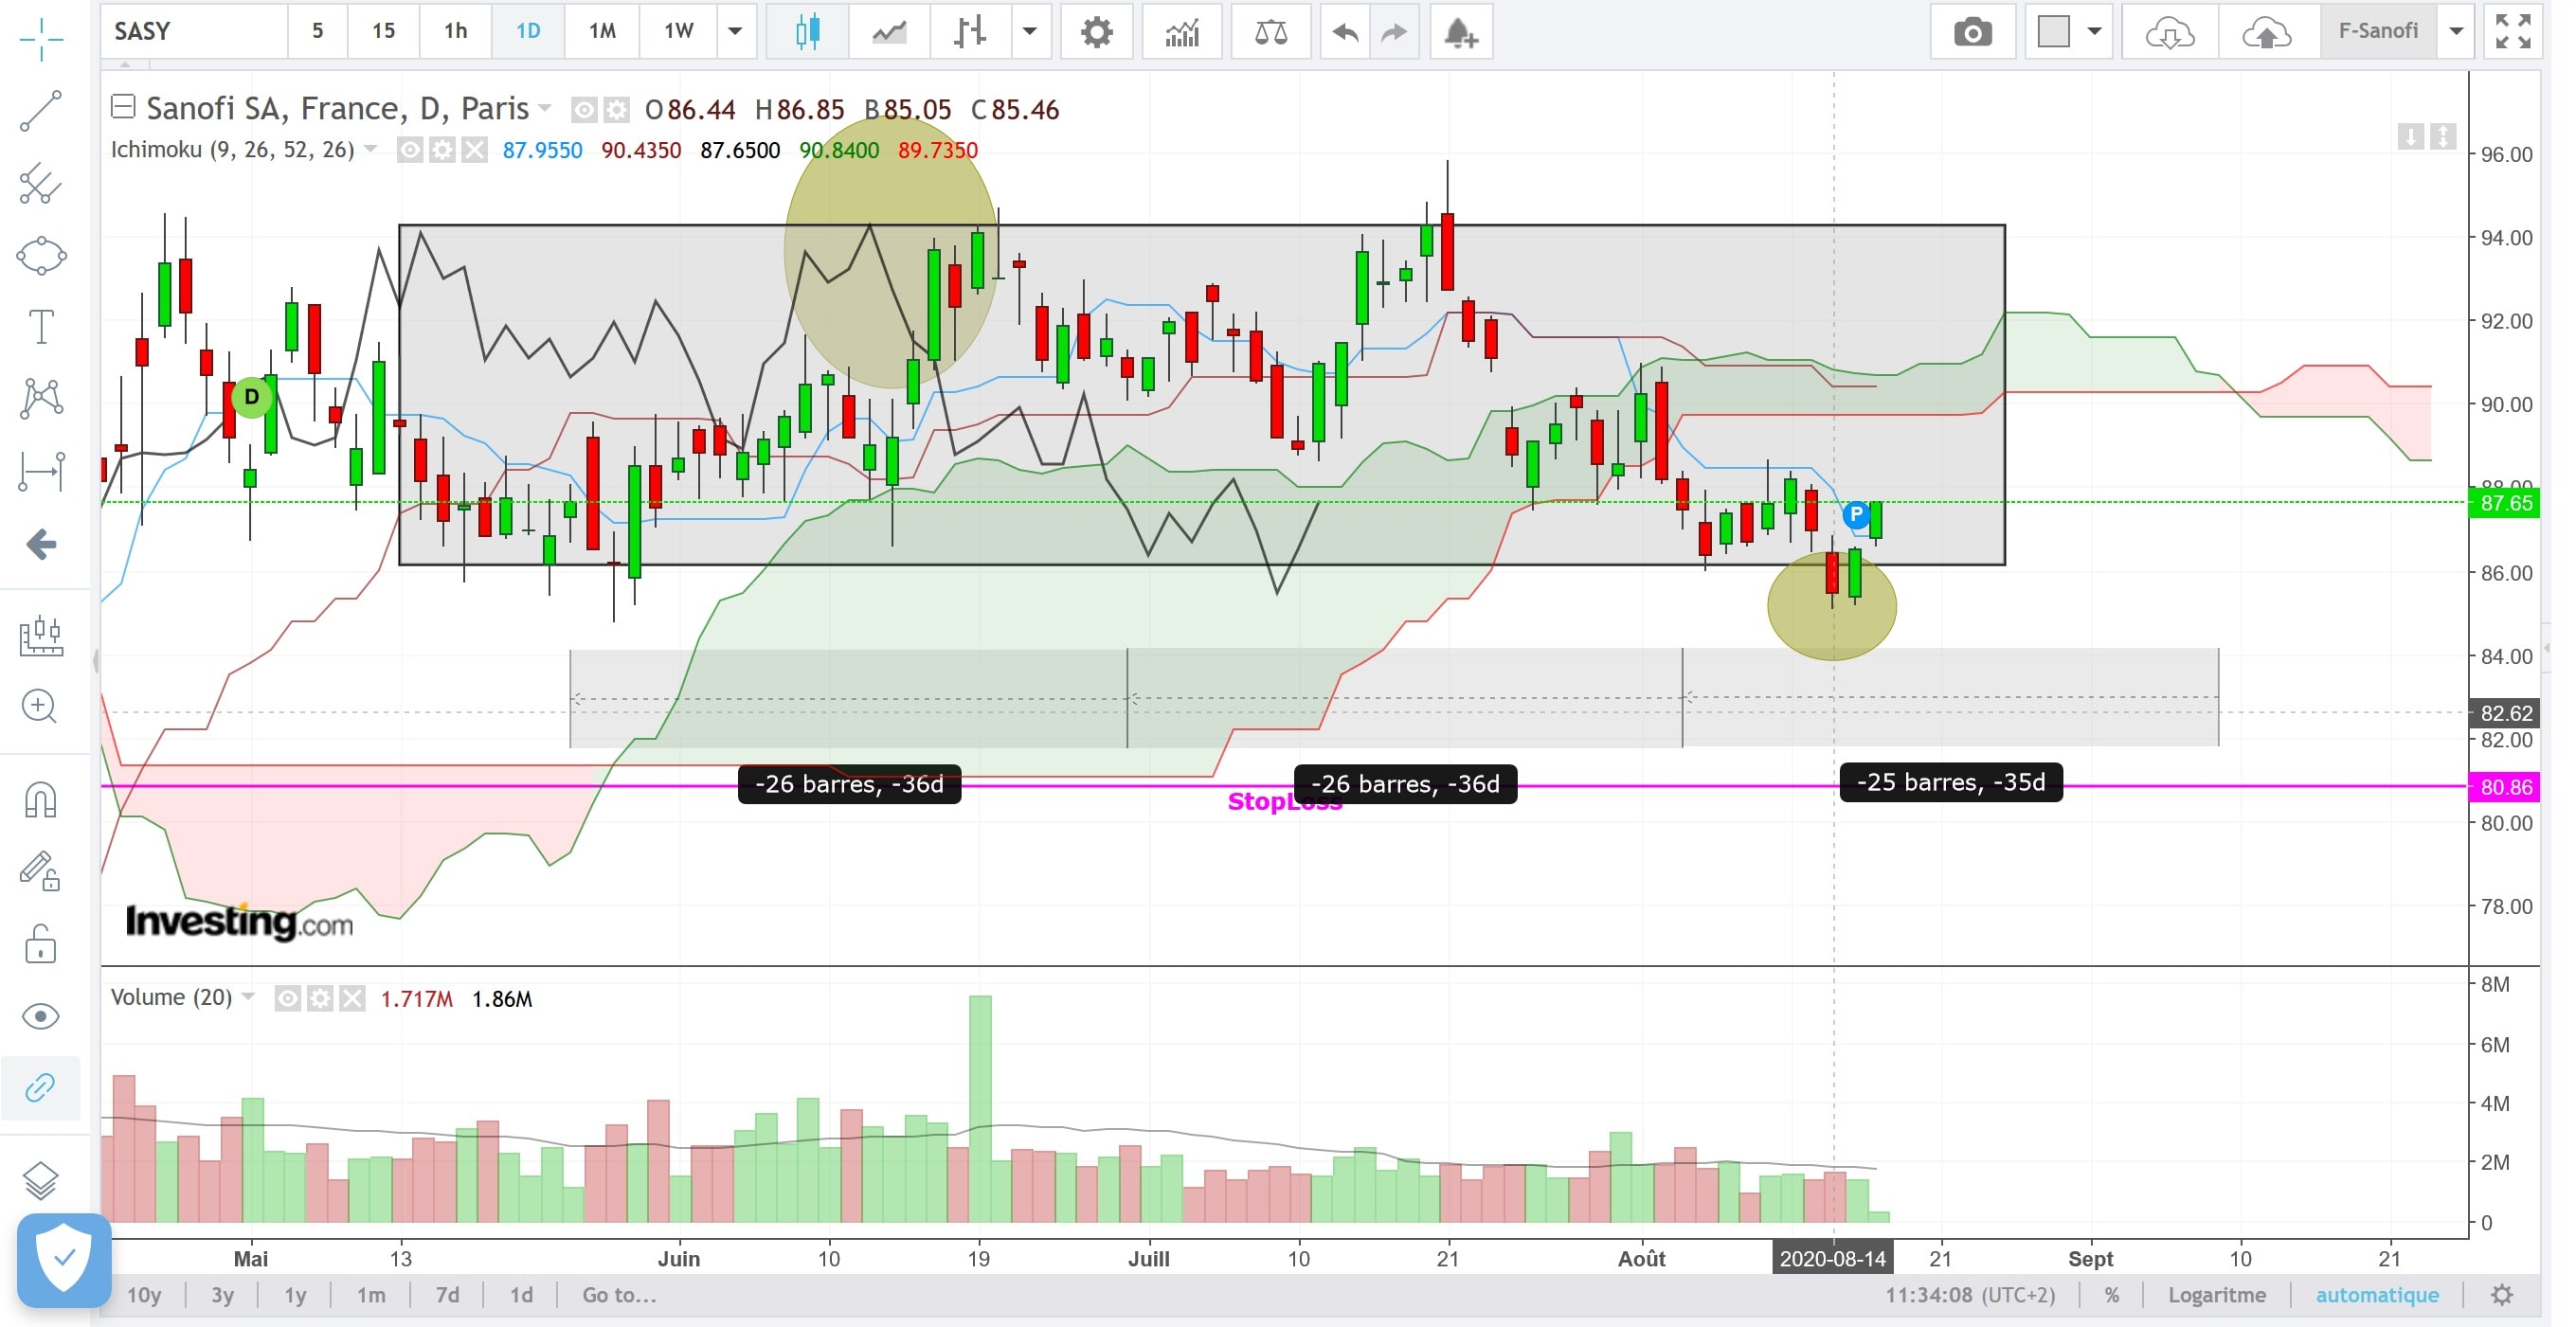Remove the Ichimoku indicator
The image size is (2576, 1327).
tap(475, 151)
